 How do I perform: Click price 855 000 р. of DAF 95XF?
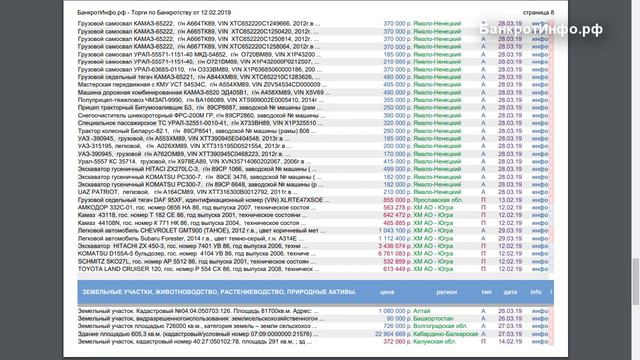397,200
